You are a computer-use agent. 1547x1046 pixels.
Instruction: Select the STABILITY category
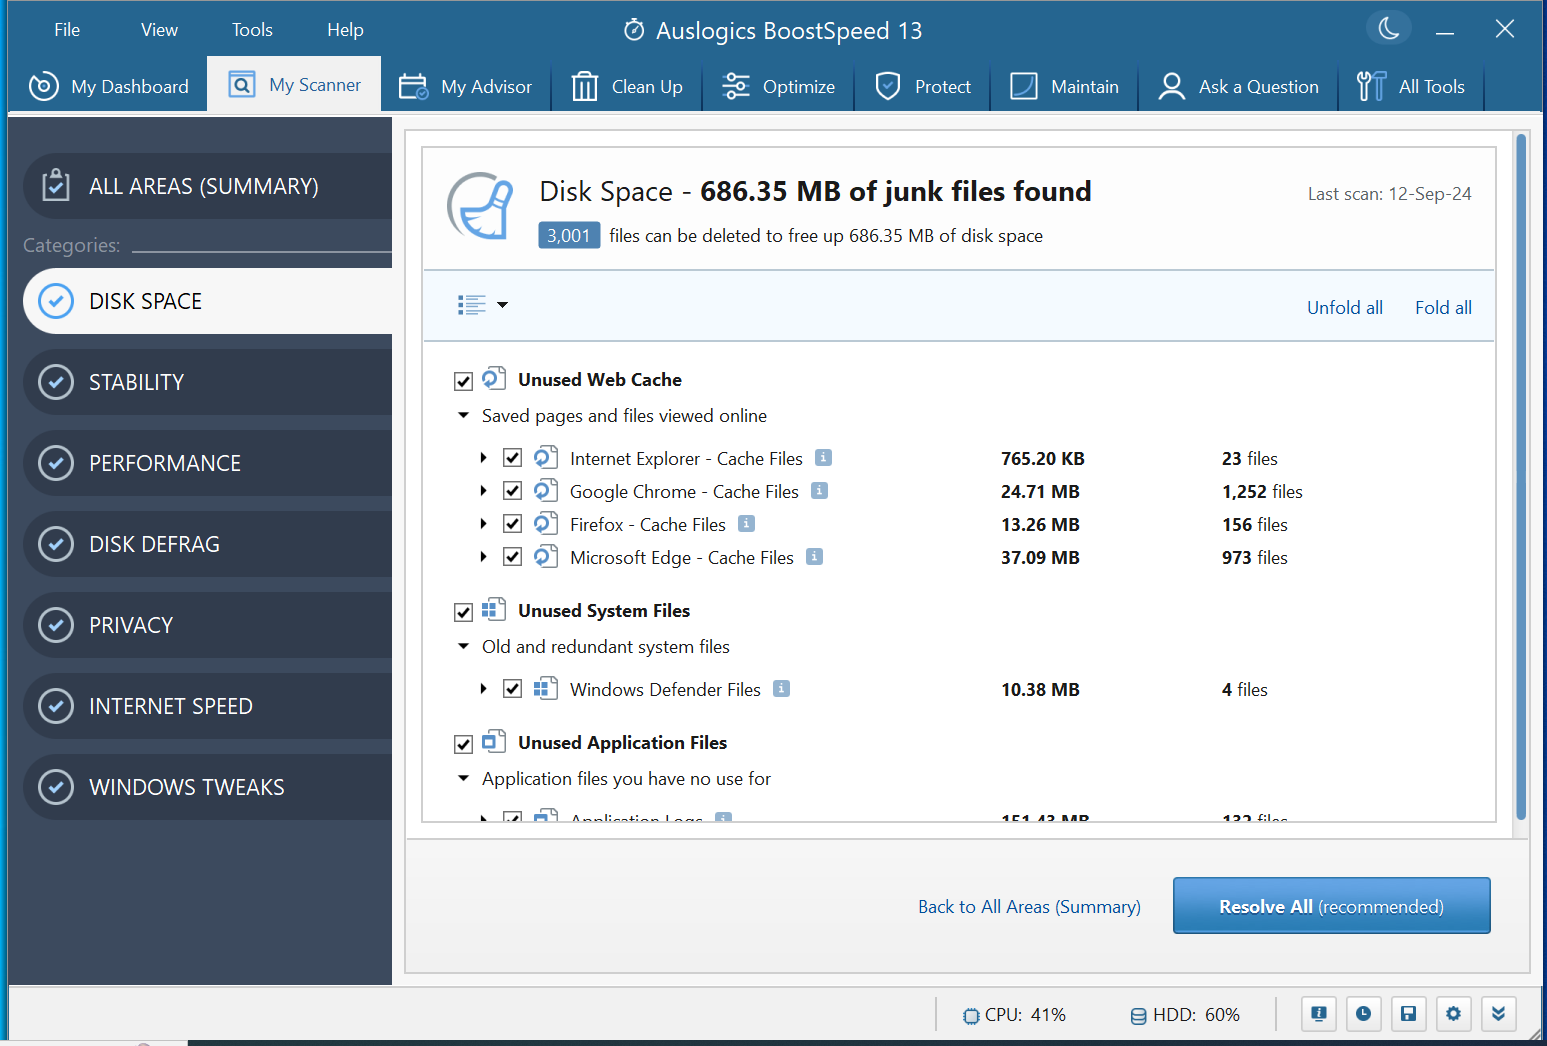(207, 382)
